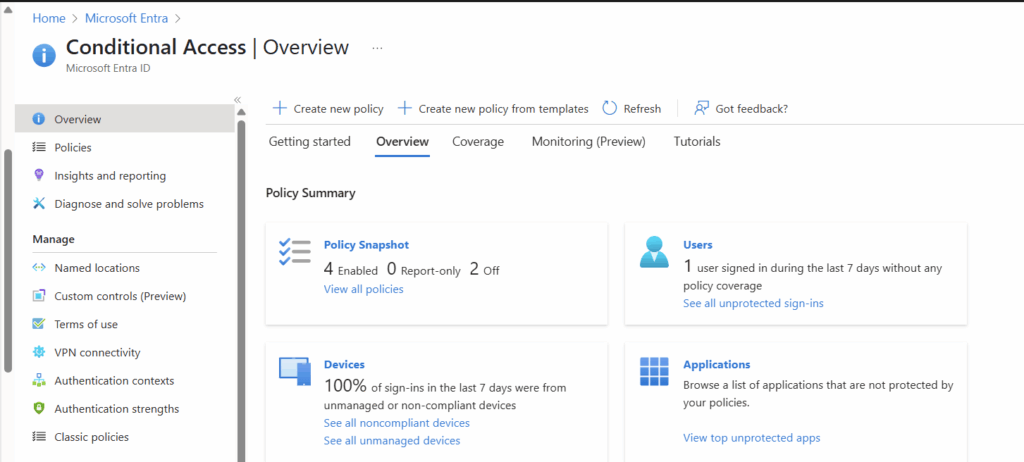Click the '2 Off' policy count
1024x462 pixels.
[x=485, y=269]
